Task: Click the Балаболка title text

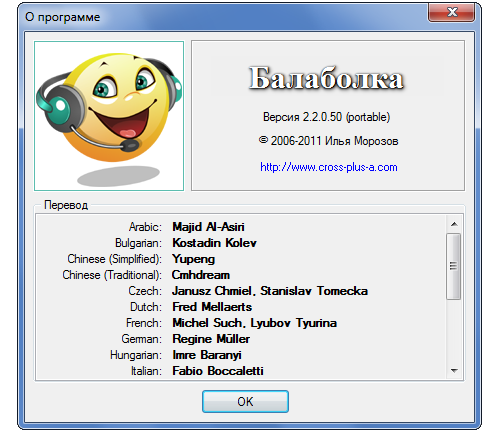Action: (326, 79)
